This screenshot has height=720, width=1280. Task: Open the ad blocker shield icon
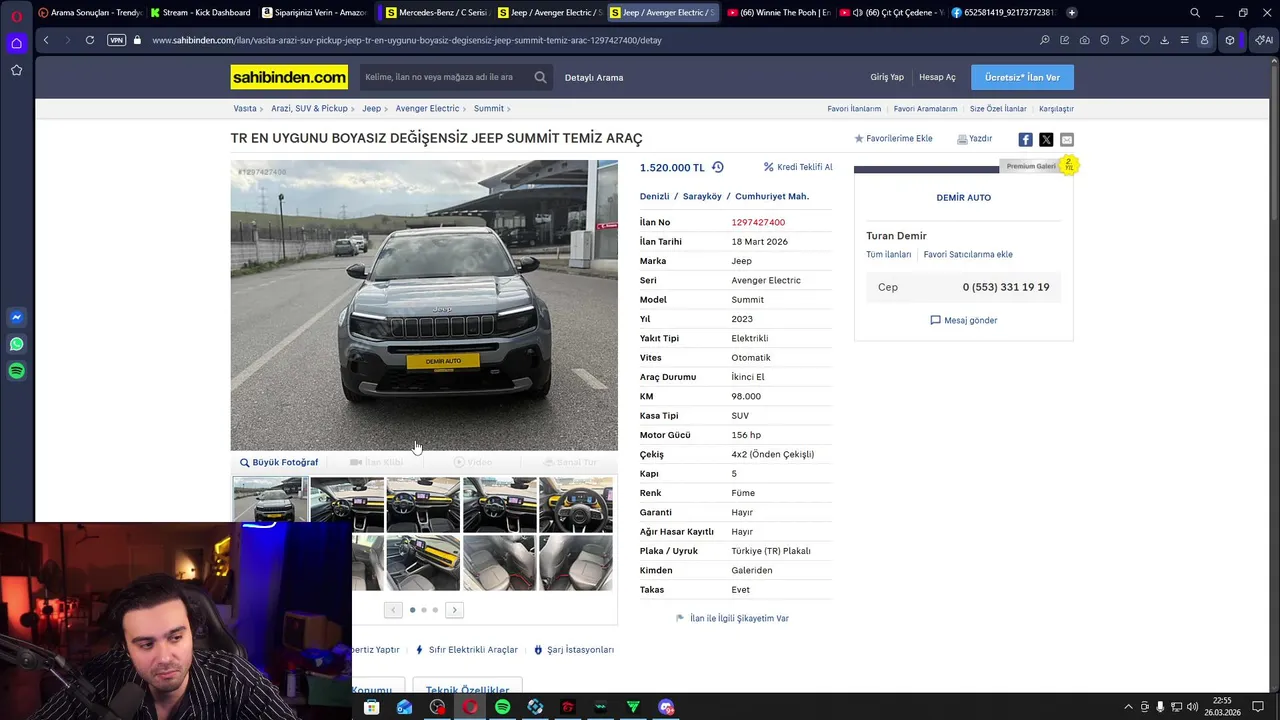(1104, 40)
